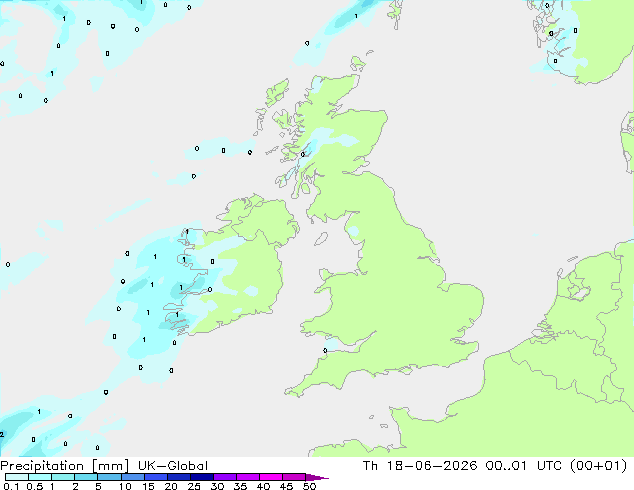Click the 15–20 mm legend color swatch
Screen dimensions: 634x490
[x=156, y=477]
